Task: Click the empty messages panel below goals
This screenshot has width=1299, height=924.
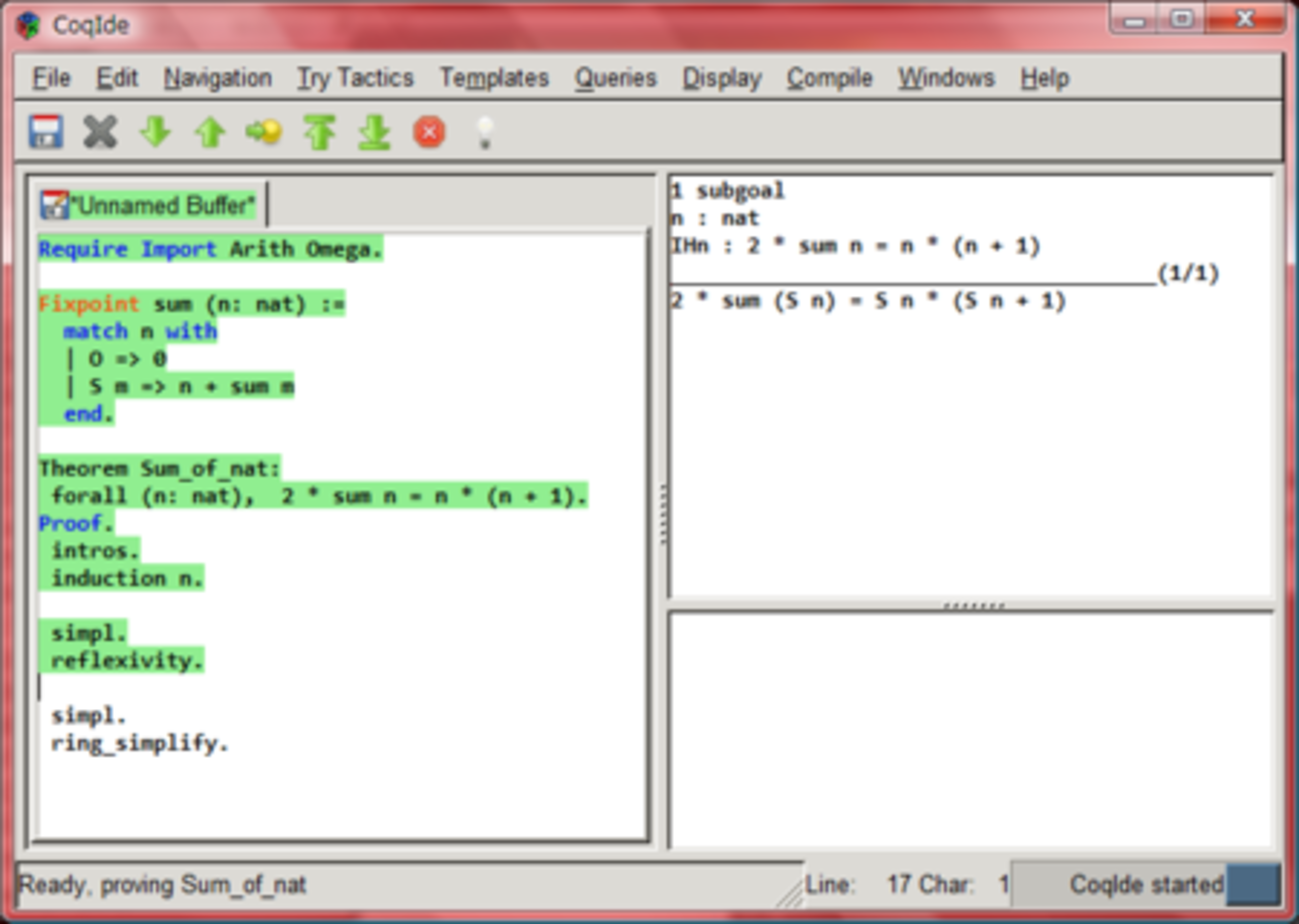Action: click(x=970, y=730)
